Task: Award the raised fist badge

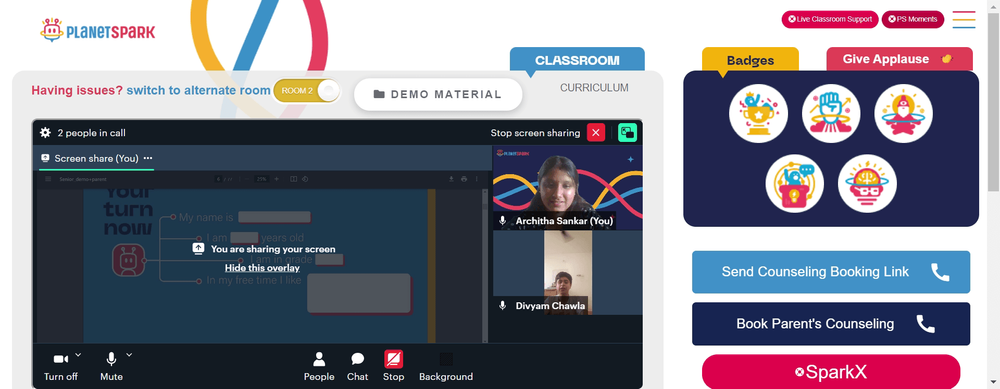Action: [831, 114]
